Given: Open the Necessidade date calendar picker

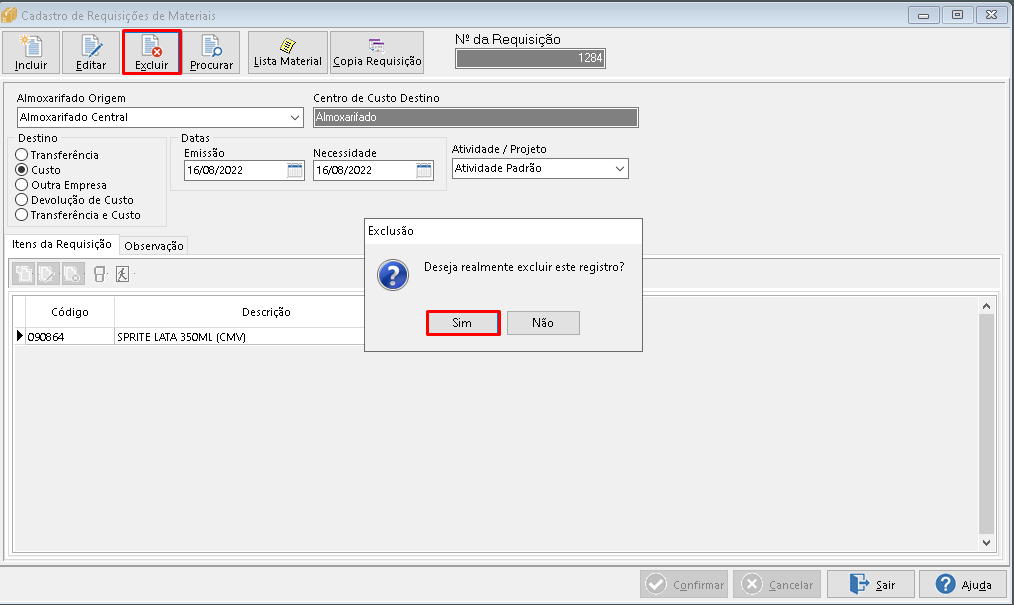Looking at the screenshot, I should point(424,171).
